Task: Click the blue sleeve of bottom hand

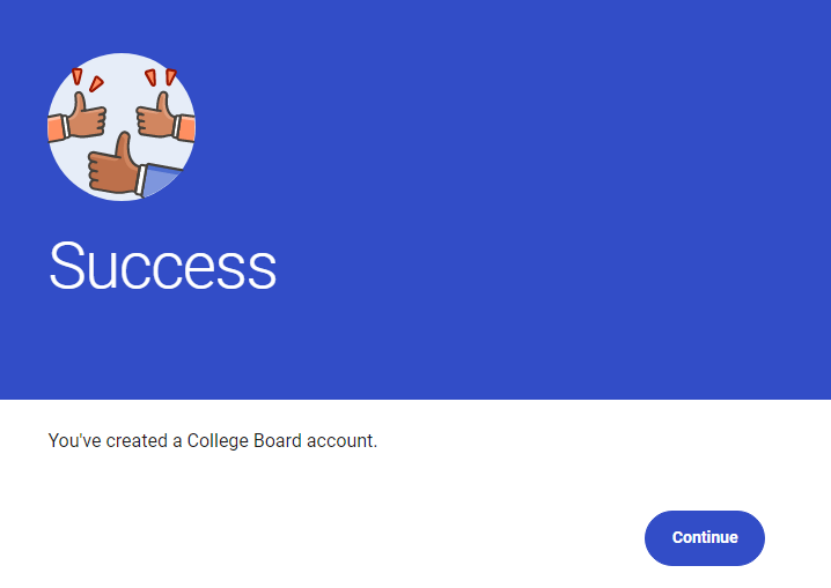Action: click(x=163, y=180)
